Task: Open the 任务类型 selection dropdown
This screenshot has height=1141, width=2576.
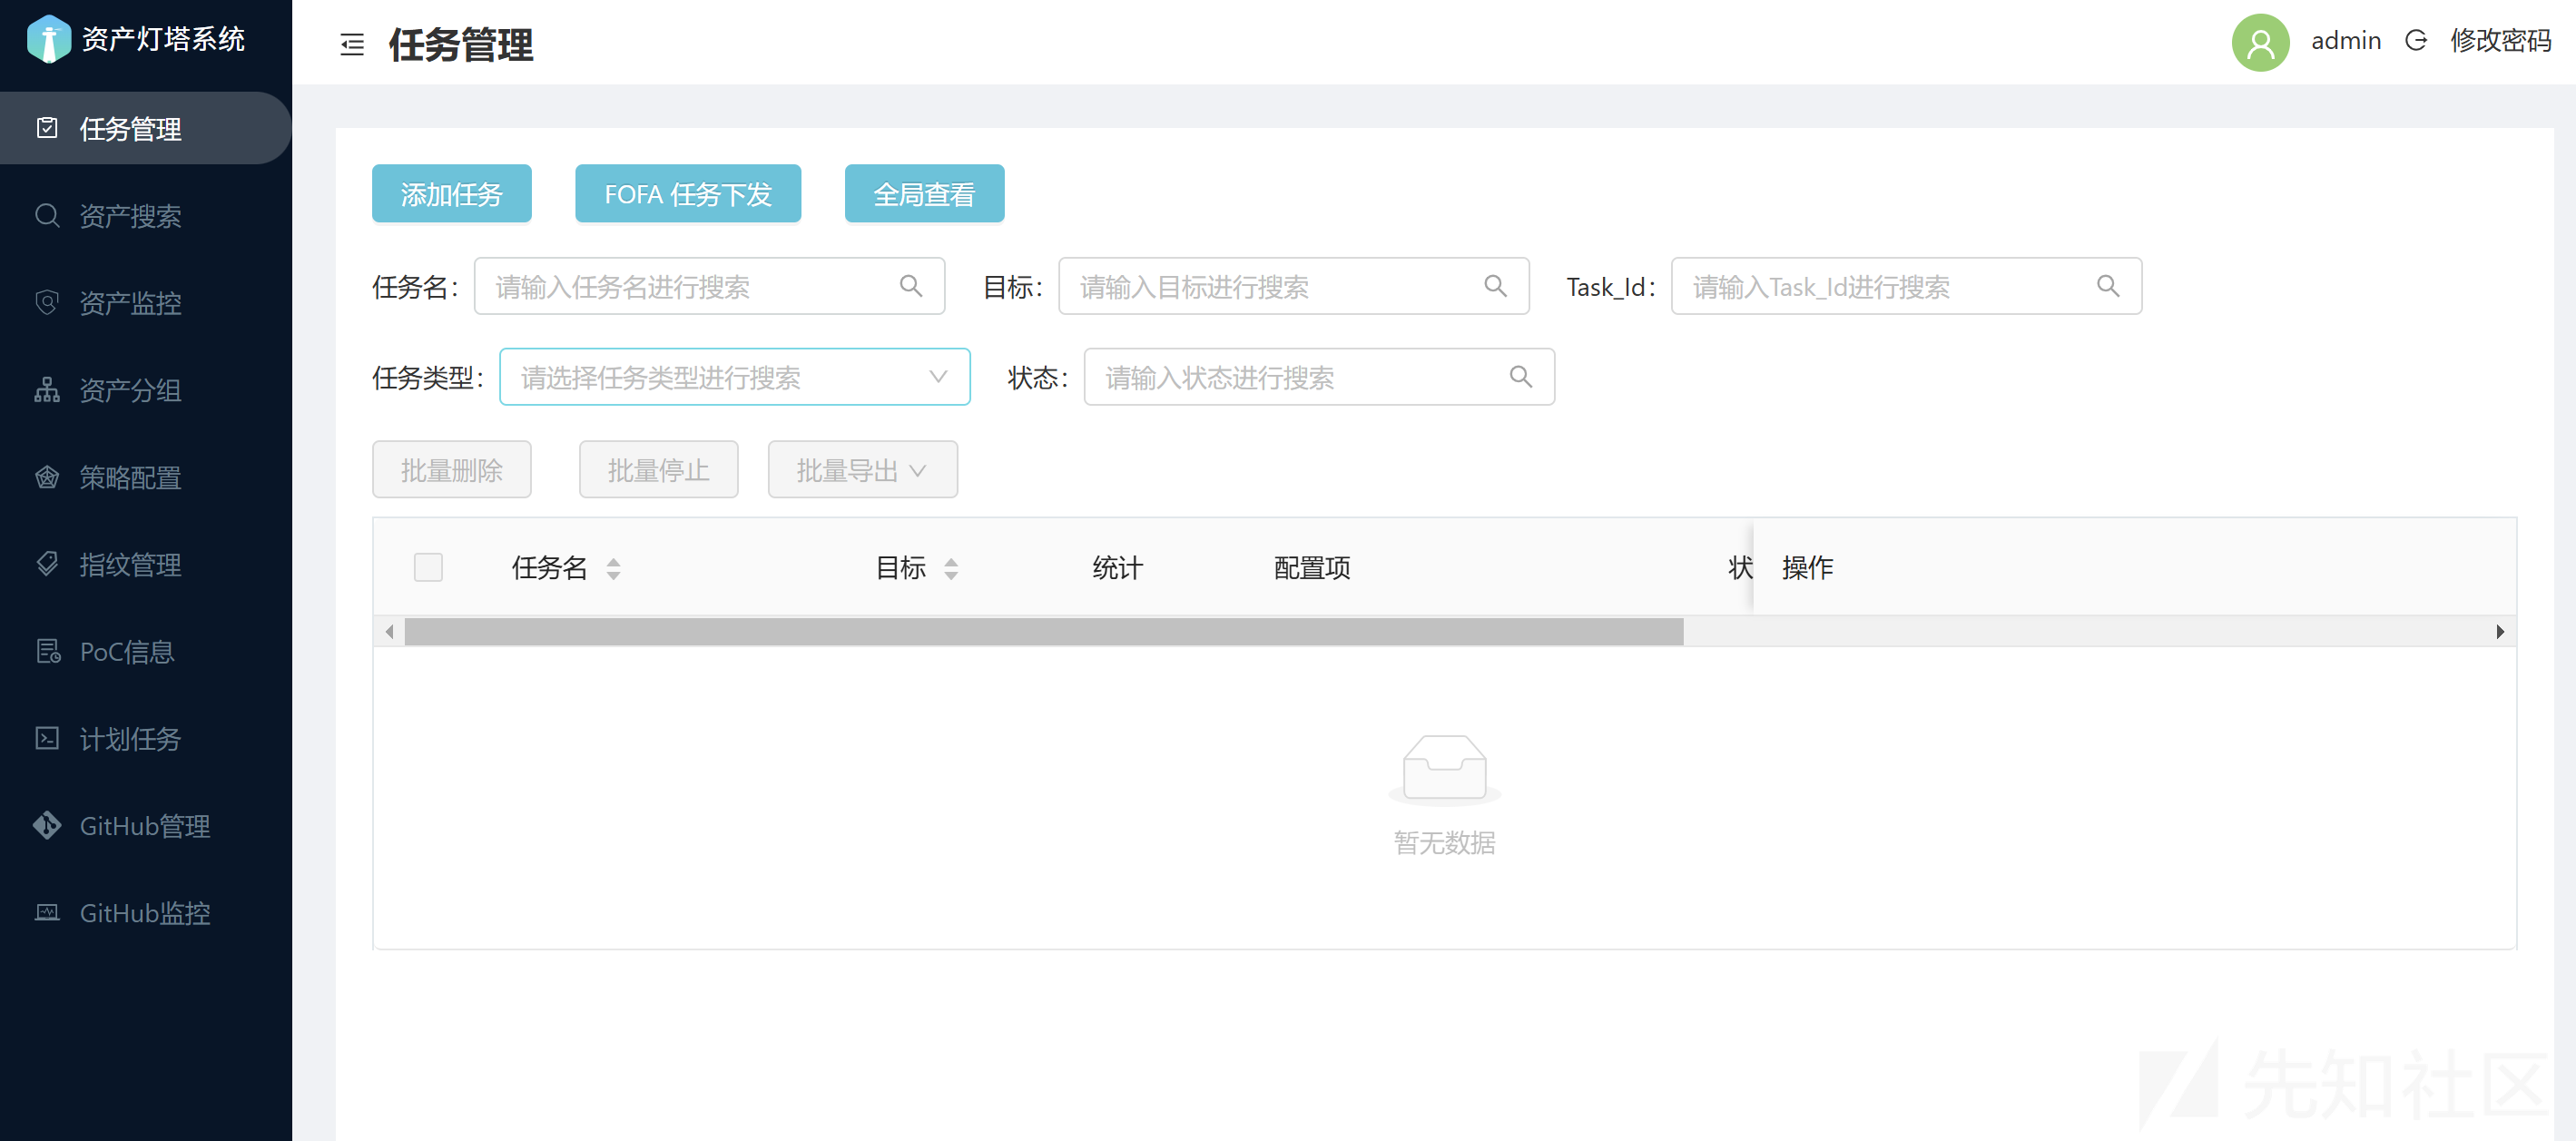Action: coord(735,377)
